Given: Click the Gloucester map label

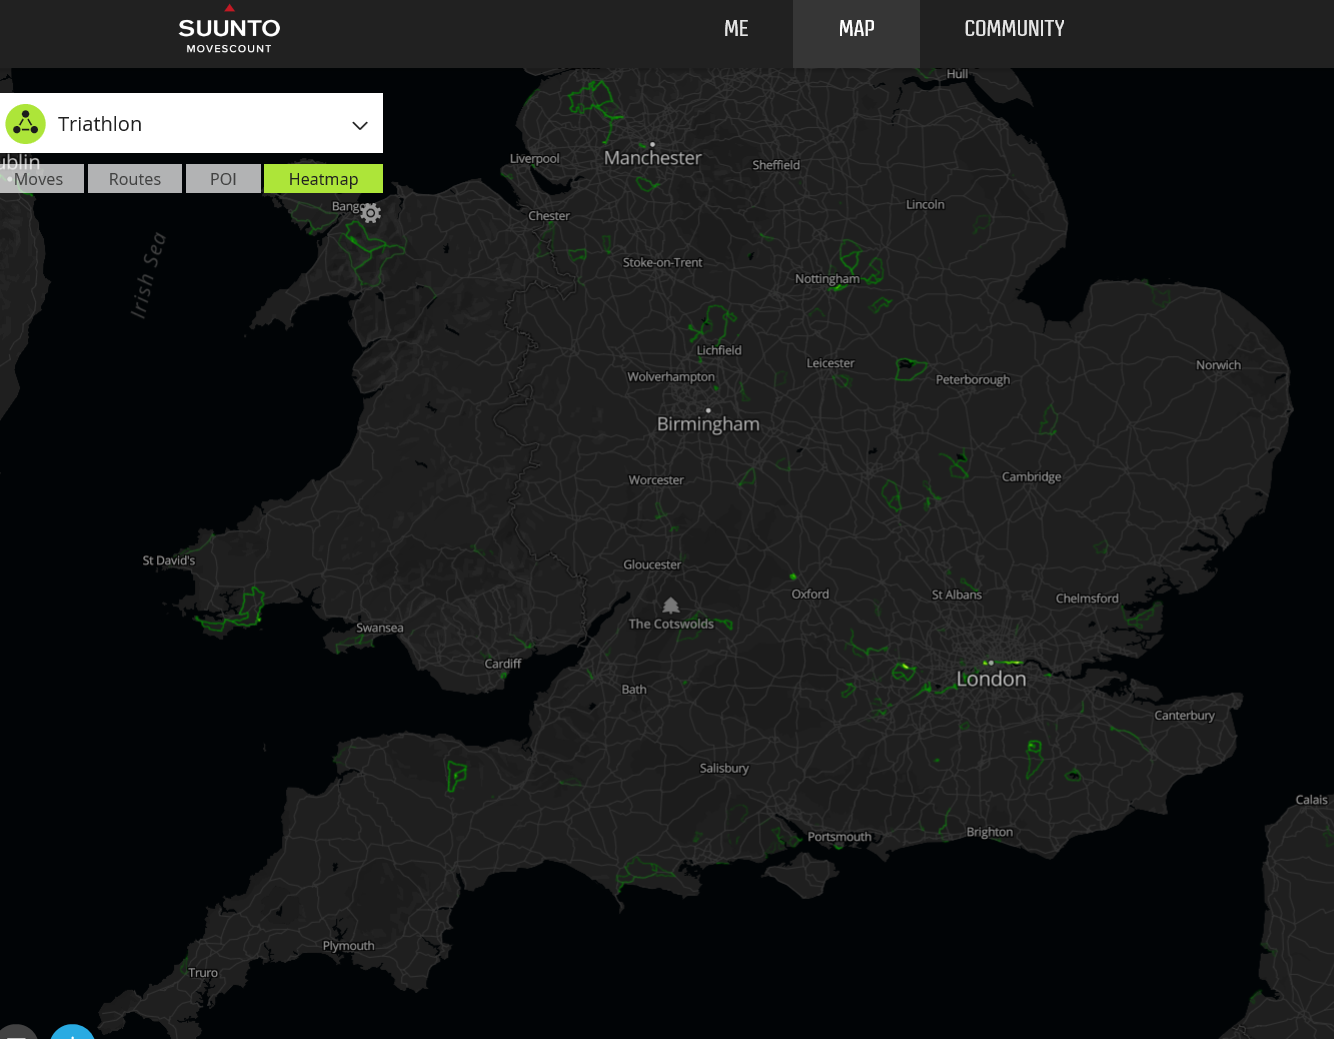Looking at the screenshot, I should click(x=652, y=565).
